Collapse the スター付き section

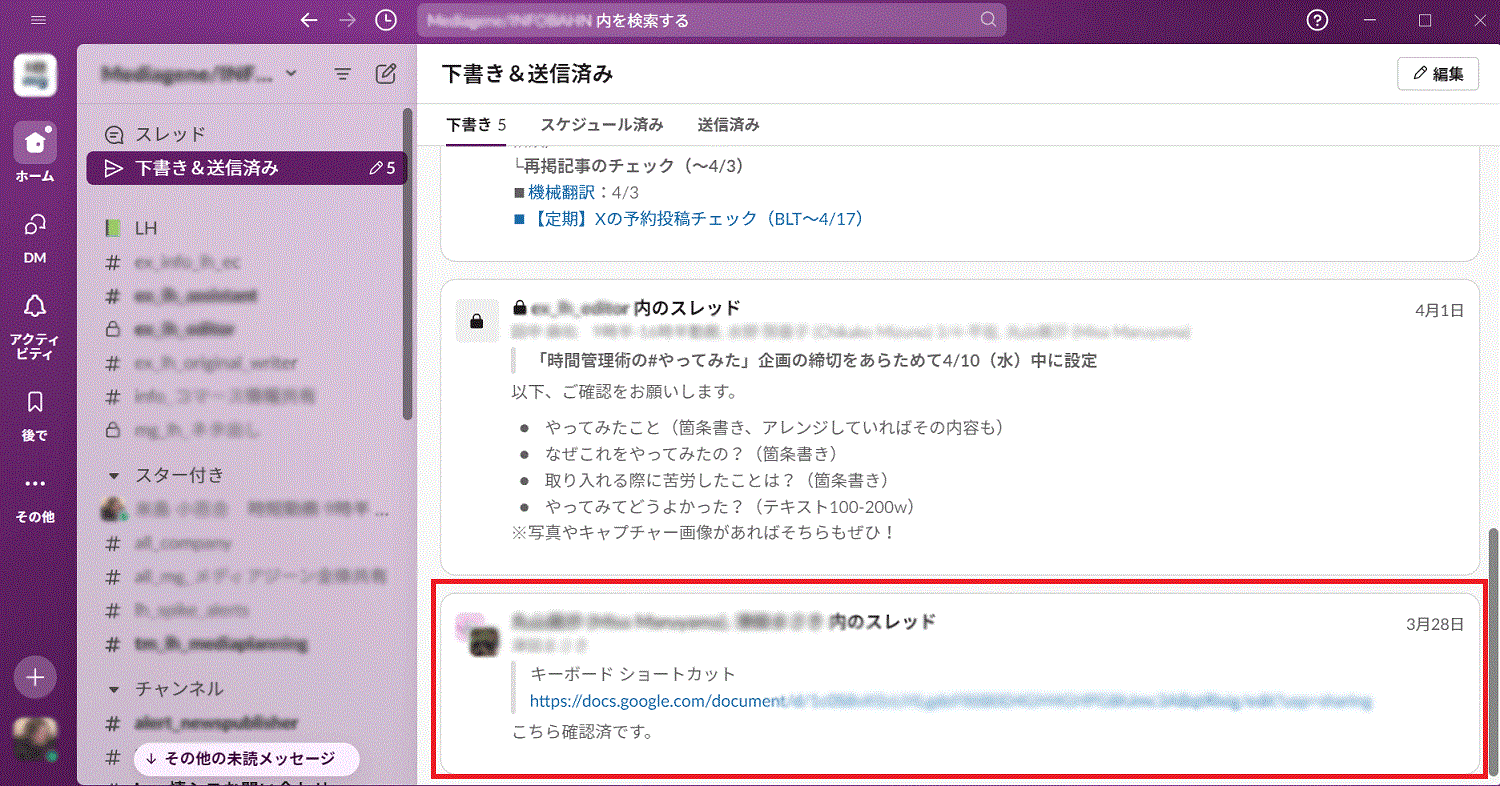click(x=114, y=475)
